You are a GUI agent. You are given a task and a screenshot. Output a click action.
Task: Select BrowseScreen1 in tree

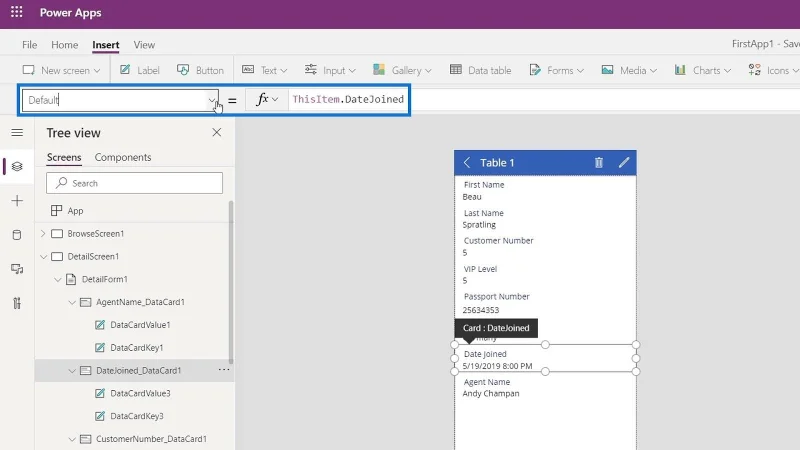point(96,234)
